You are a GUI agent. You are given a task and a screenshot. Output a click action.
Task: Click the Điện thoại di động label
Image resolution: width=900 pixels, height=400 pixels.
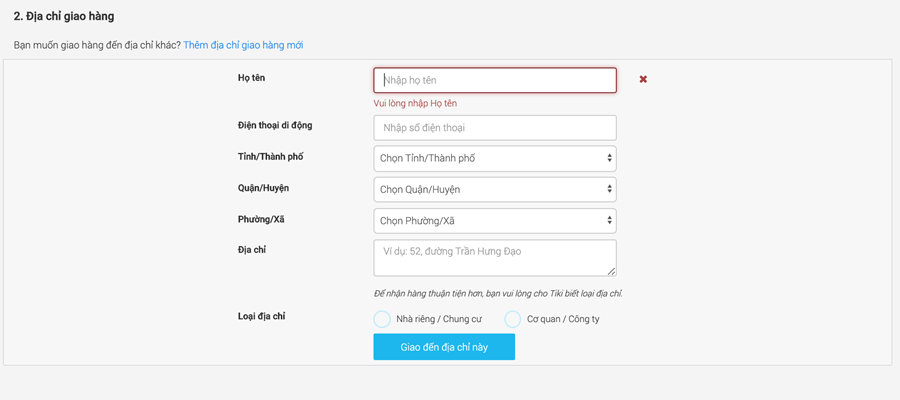coord(275,125)
